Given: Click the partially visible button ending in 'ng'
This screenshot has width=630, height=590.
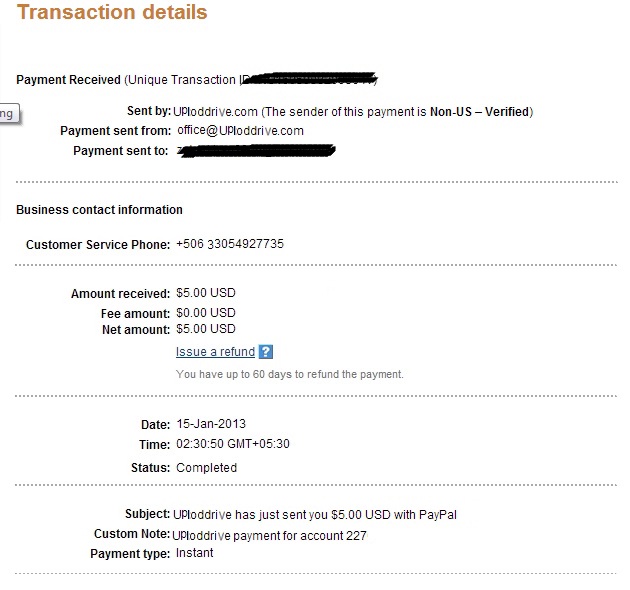Looking at the screenshot, I should (x=9, y=114).
